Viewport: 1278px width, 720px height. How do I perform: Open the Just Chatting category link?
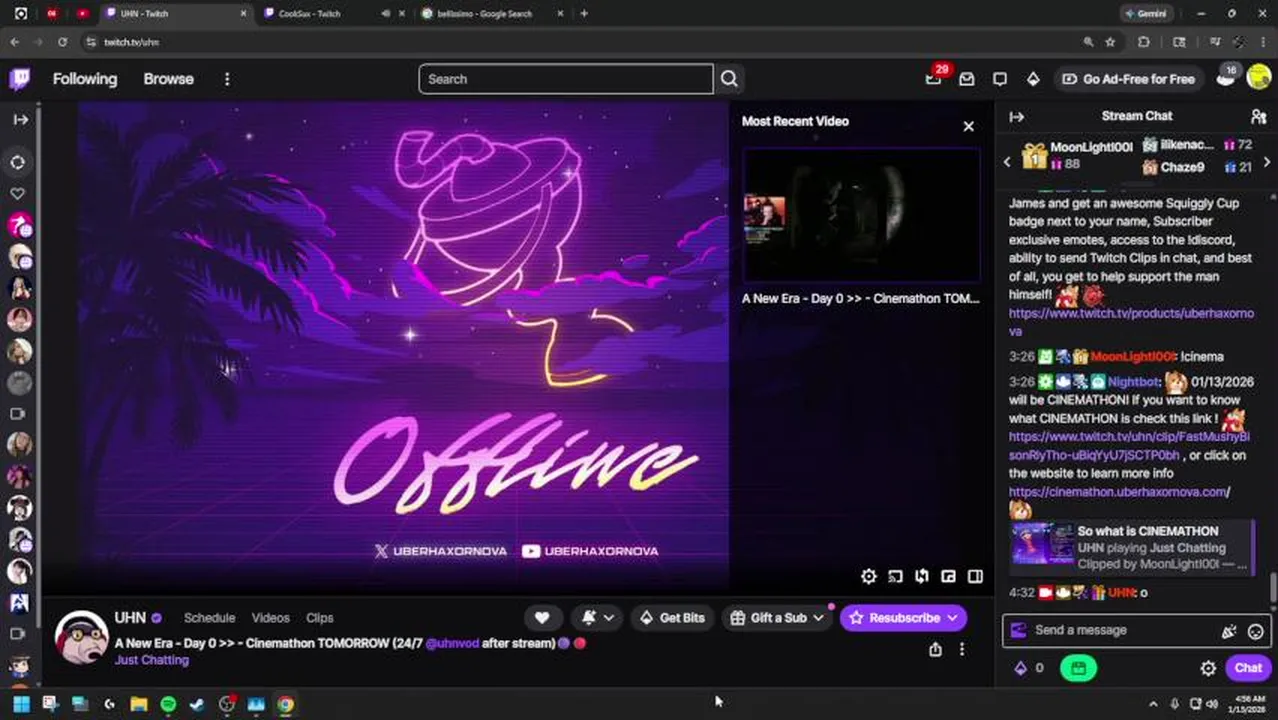point(152,660)
